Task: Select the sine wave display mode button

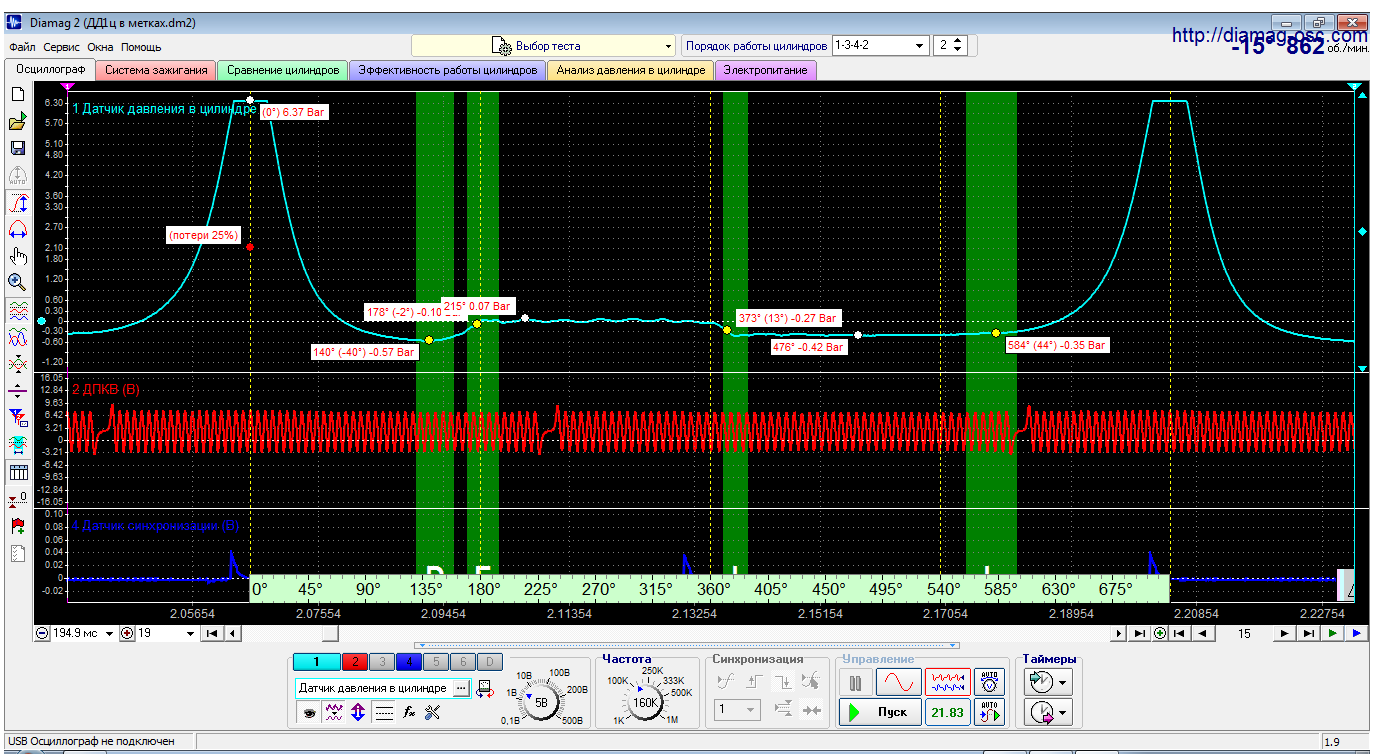Action: click(899, 682)
